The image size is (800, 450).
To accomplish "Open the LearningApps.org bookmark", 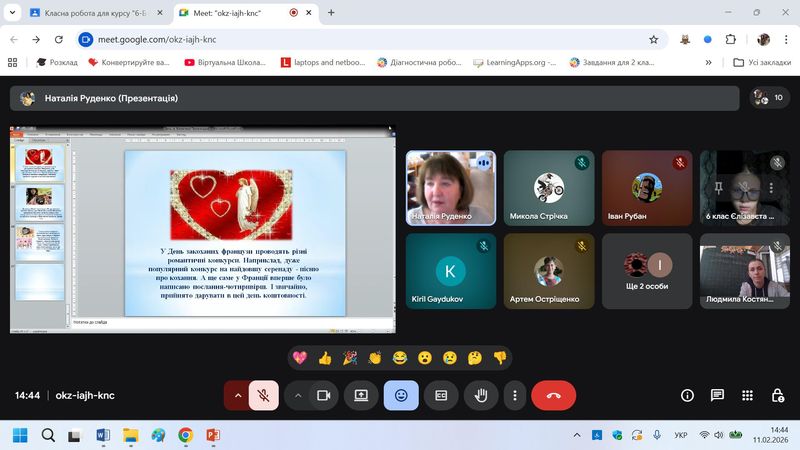I will 514,62.
